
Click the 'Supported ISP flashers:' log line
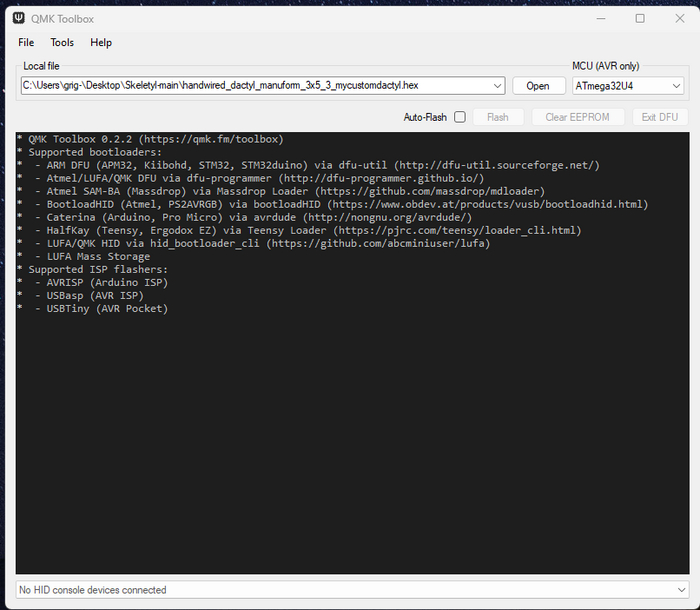point(92,269)
